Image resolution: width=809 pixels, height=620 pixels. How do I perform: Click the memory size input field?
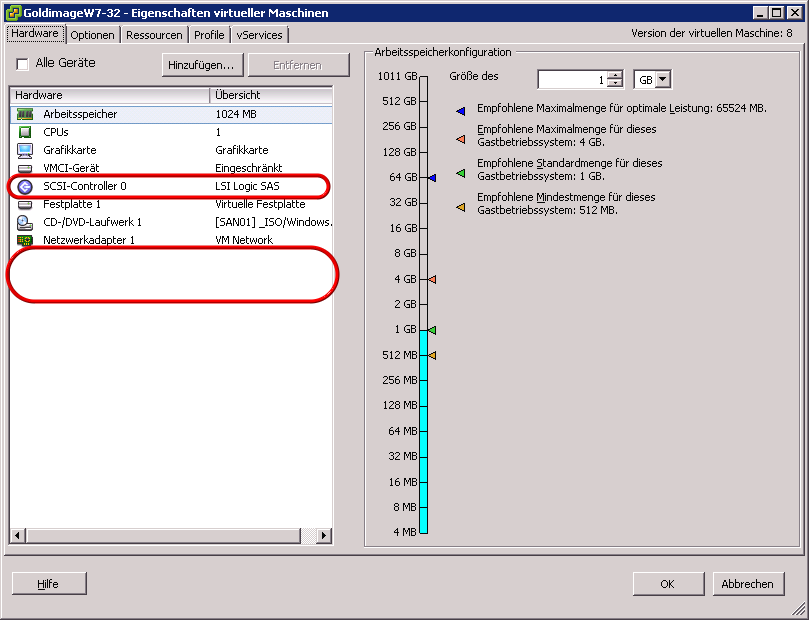pos(571,80)
